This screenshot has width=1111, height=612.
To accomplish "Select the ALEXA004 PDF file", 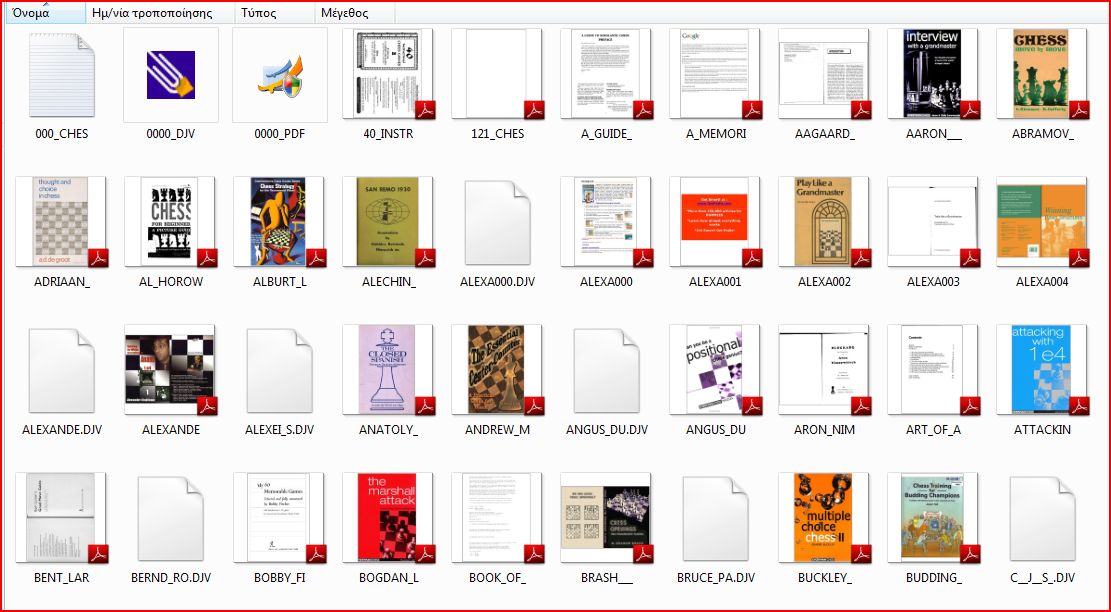I will 1044,222.
